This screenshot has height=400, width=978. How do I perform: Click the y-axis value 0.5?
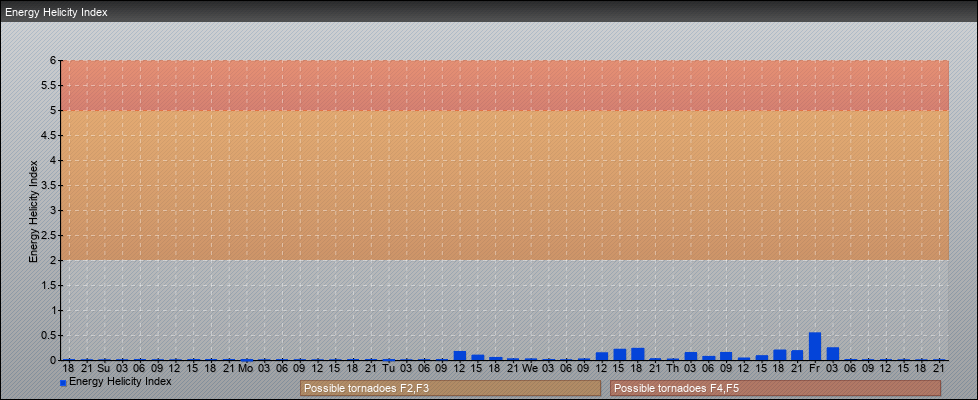50,335
